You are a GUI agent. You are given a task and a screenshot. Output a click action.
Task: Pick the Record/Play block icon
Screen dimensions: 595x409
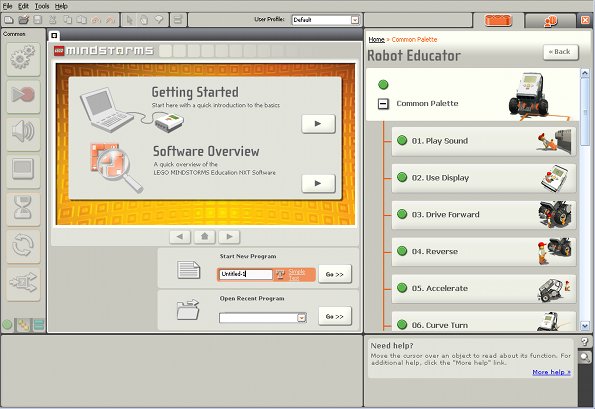pyautogui.click(x=23, y=96)
